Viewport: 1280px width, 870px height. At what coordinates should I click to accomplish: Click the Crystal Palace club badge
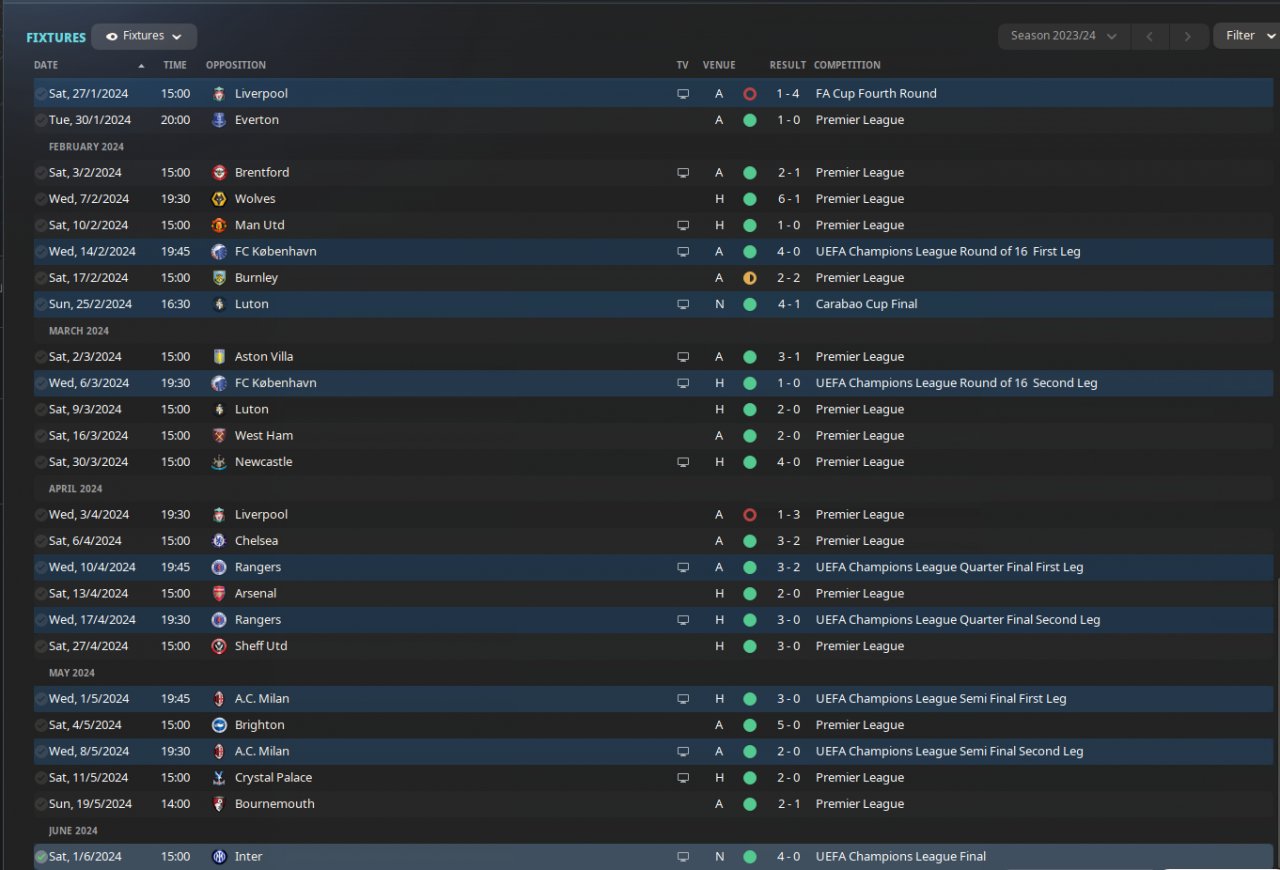point(219,778)
